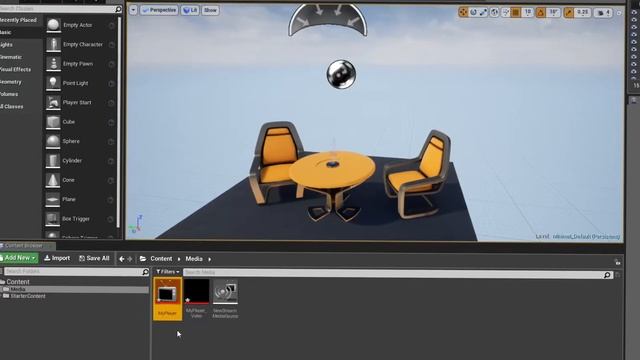Screen dimensions: 640x360
Task: Select the rotate gizmo tool
Action: click(x=473, y=13)
